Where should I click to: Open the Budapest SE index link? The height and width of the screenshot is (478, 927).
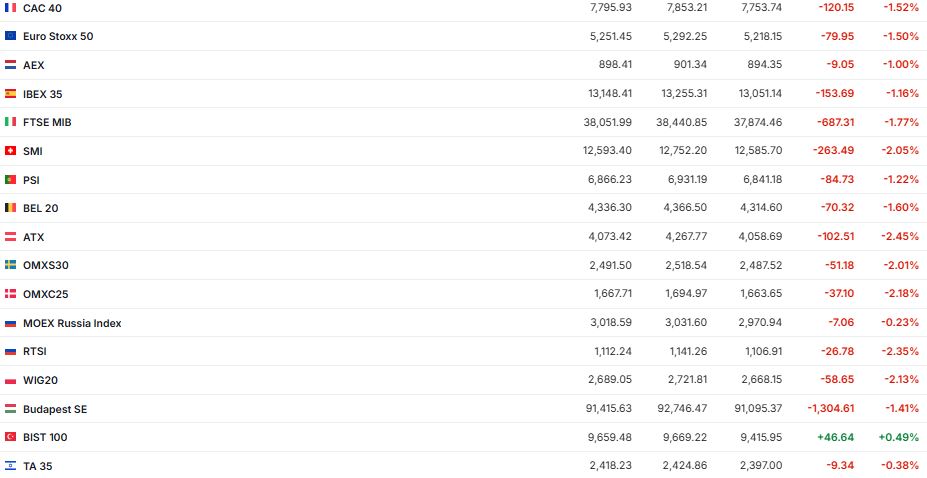point(55,409)
